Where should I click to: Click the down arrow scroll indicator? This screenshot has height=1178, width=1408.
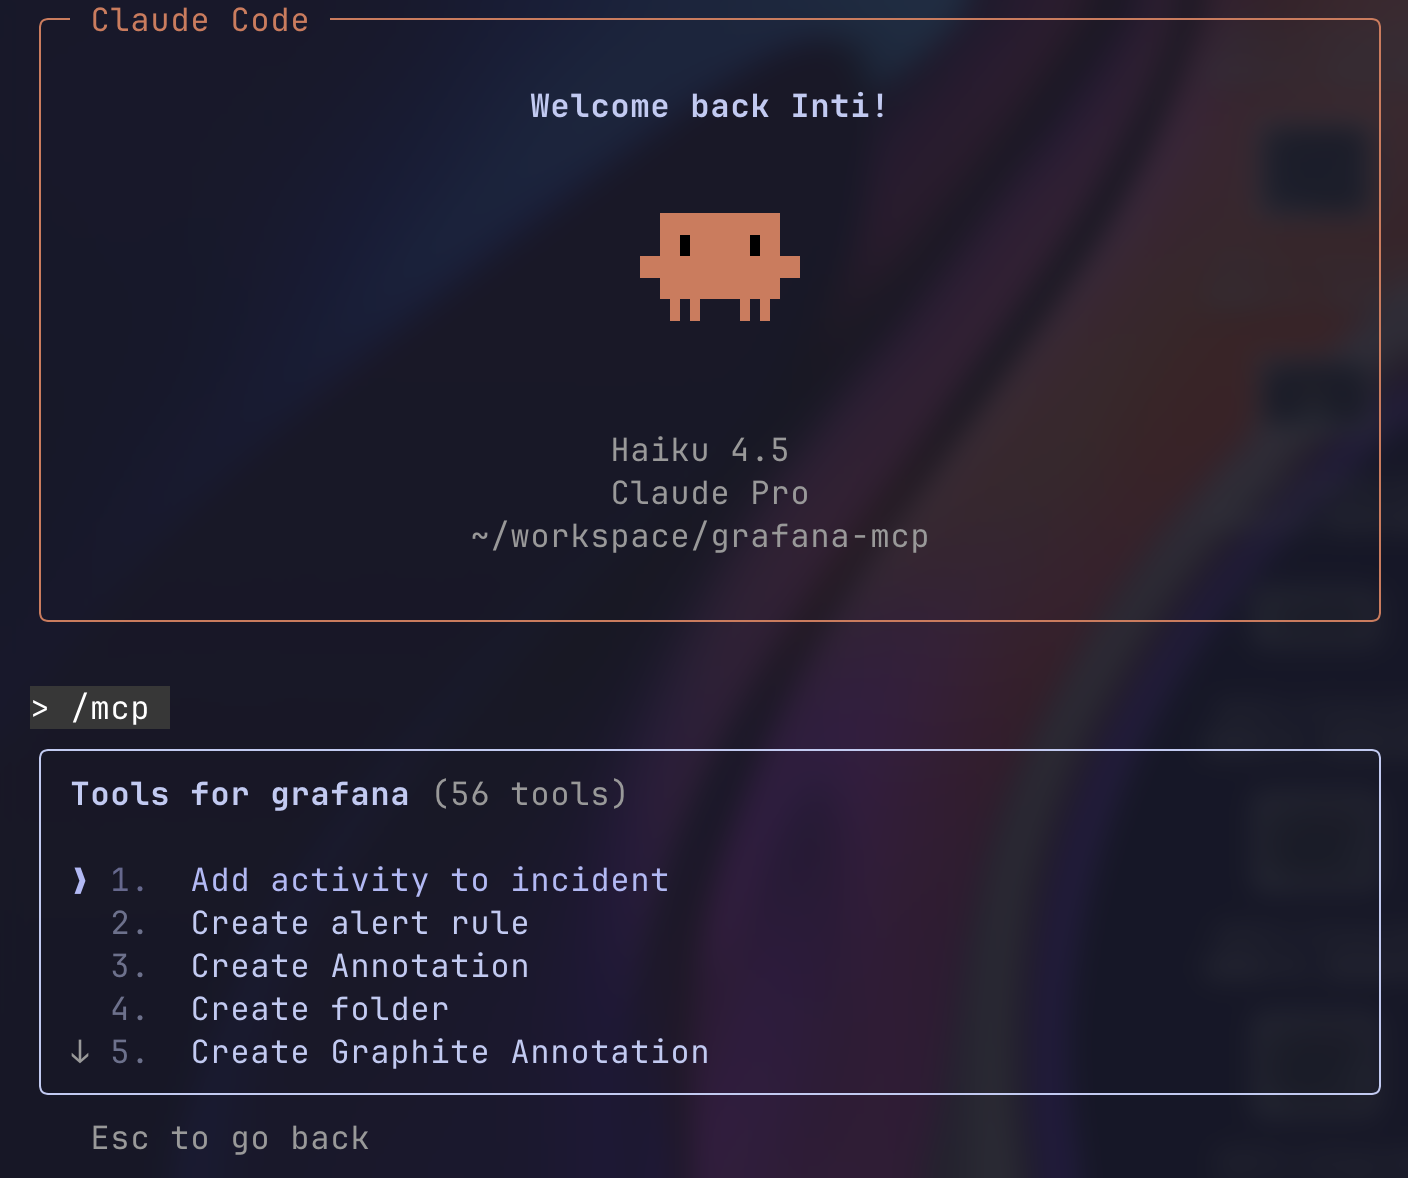pos(80,1052)
